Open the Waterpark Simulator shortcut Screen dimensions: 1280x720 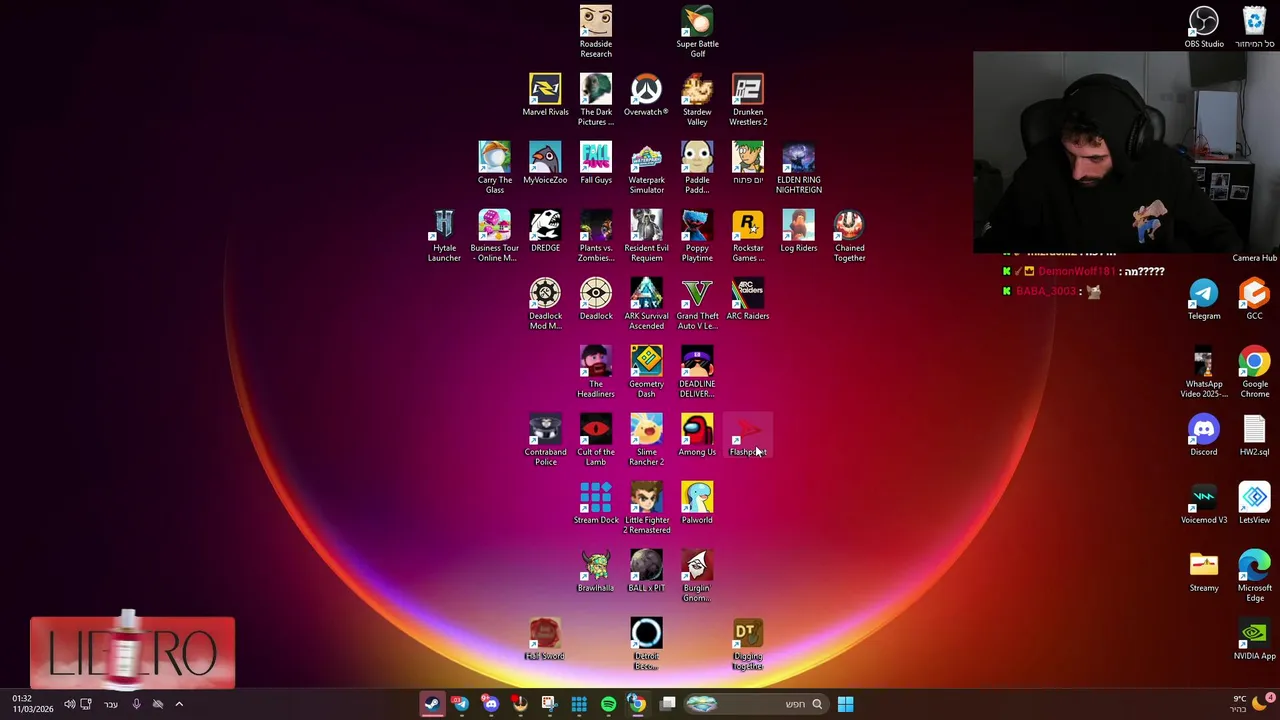coord(646,167)
